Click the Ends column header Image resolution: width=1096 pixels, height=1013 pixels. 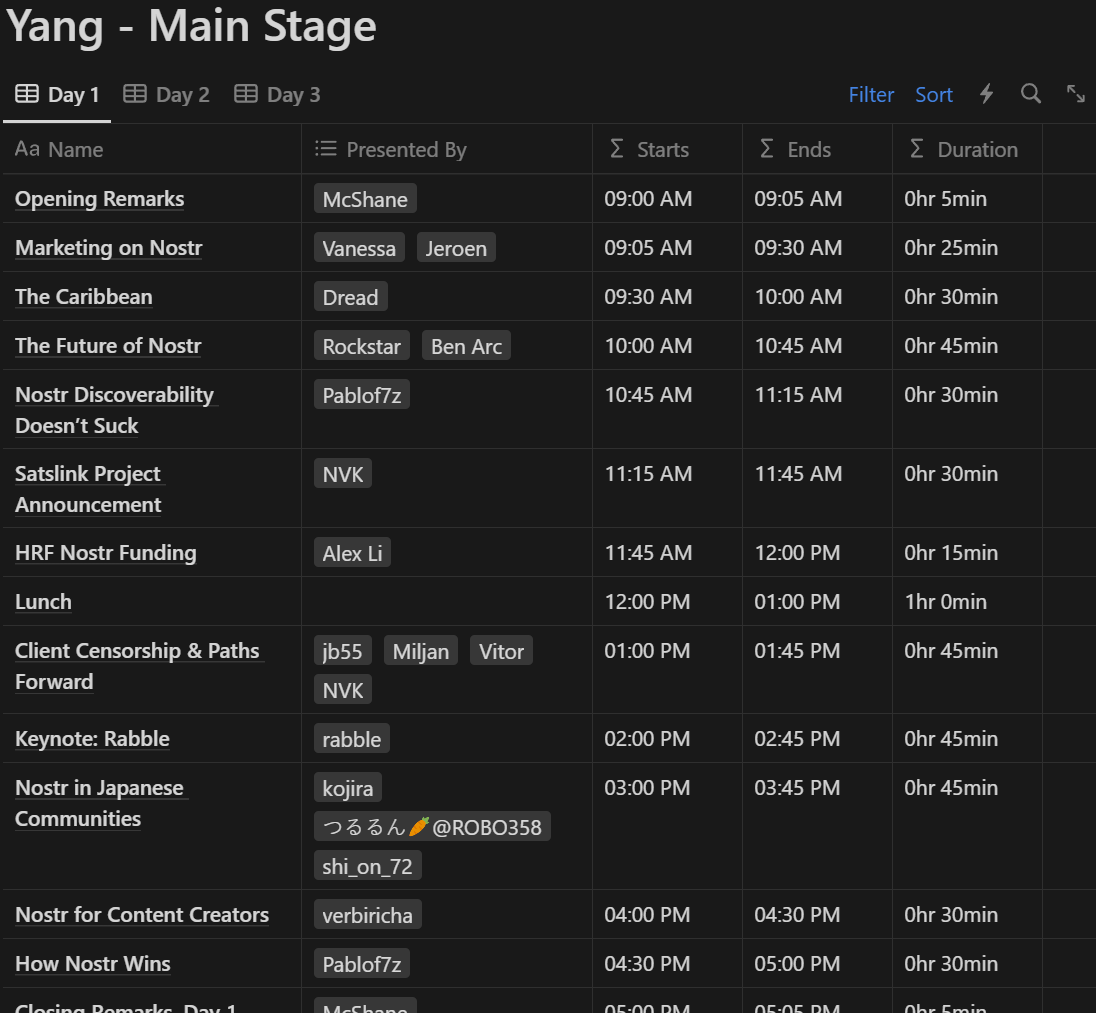pyautogui.click(x=809, y=150)
